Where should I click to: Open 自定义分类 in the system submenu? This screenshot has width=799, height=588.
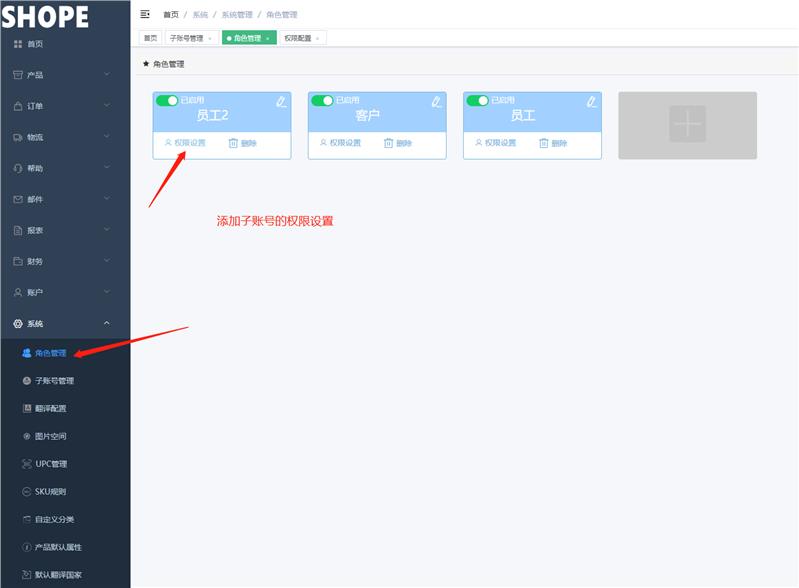point(55,519)
